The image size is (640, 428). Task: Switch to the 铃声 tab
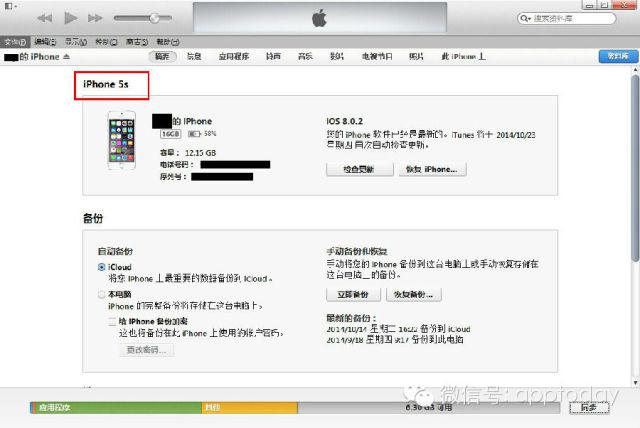(273, 57)
